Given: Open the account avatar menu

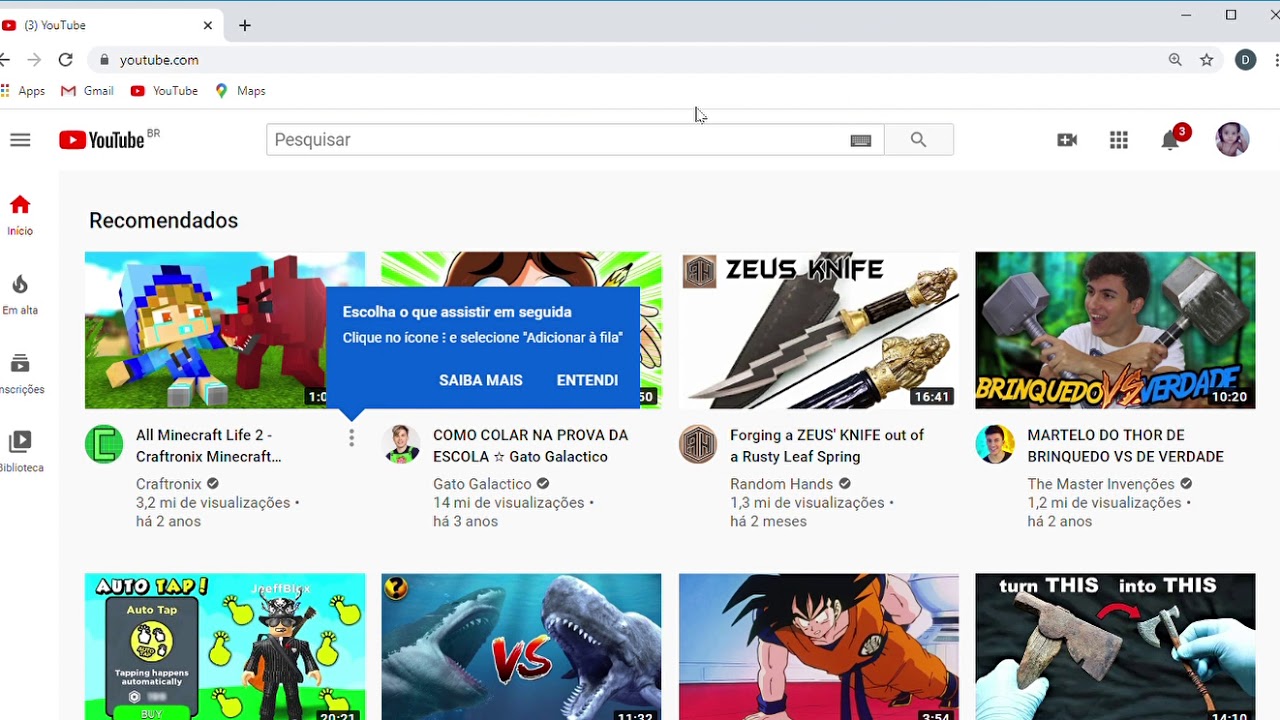Looking at the screenshot, I should pos(1232,140).
